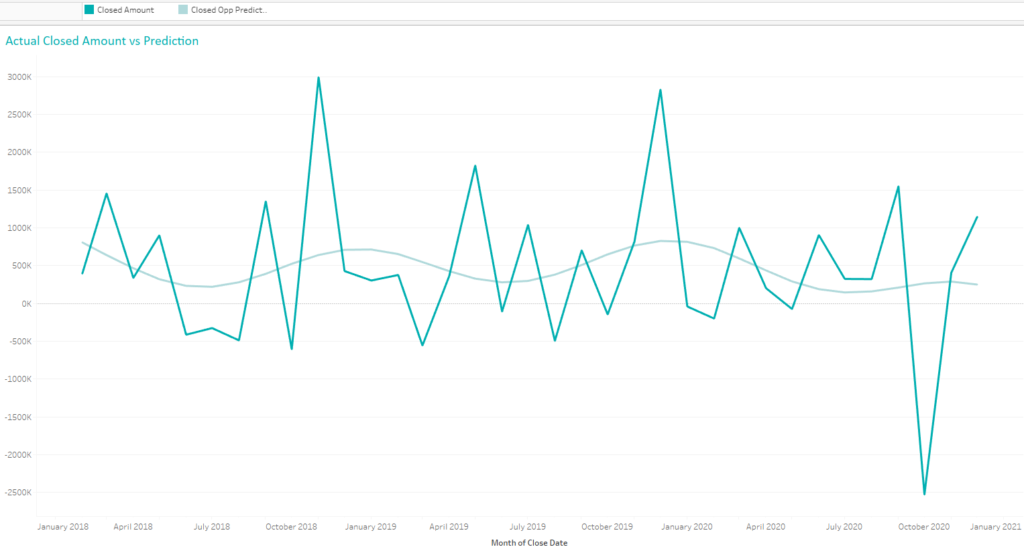1024x547 pixels.
Task: Click the lowest data point near October 2020
Action: pyautogui.click(x=924, y=494)
